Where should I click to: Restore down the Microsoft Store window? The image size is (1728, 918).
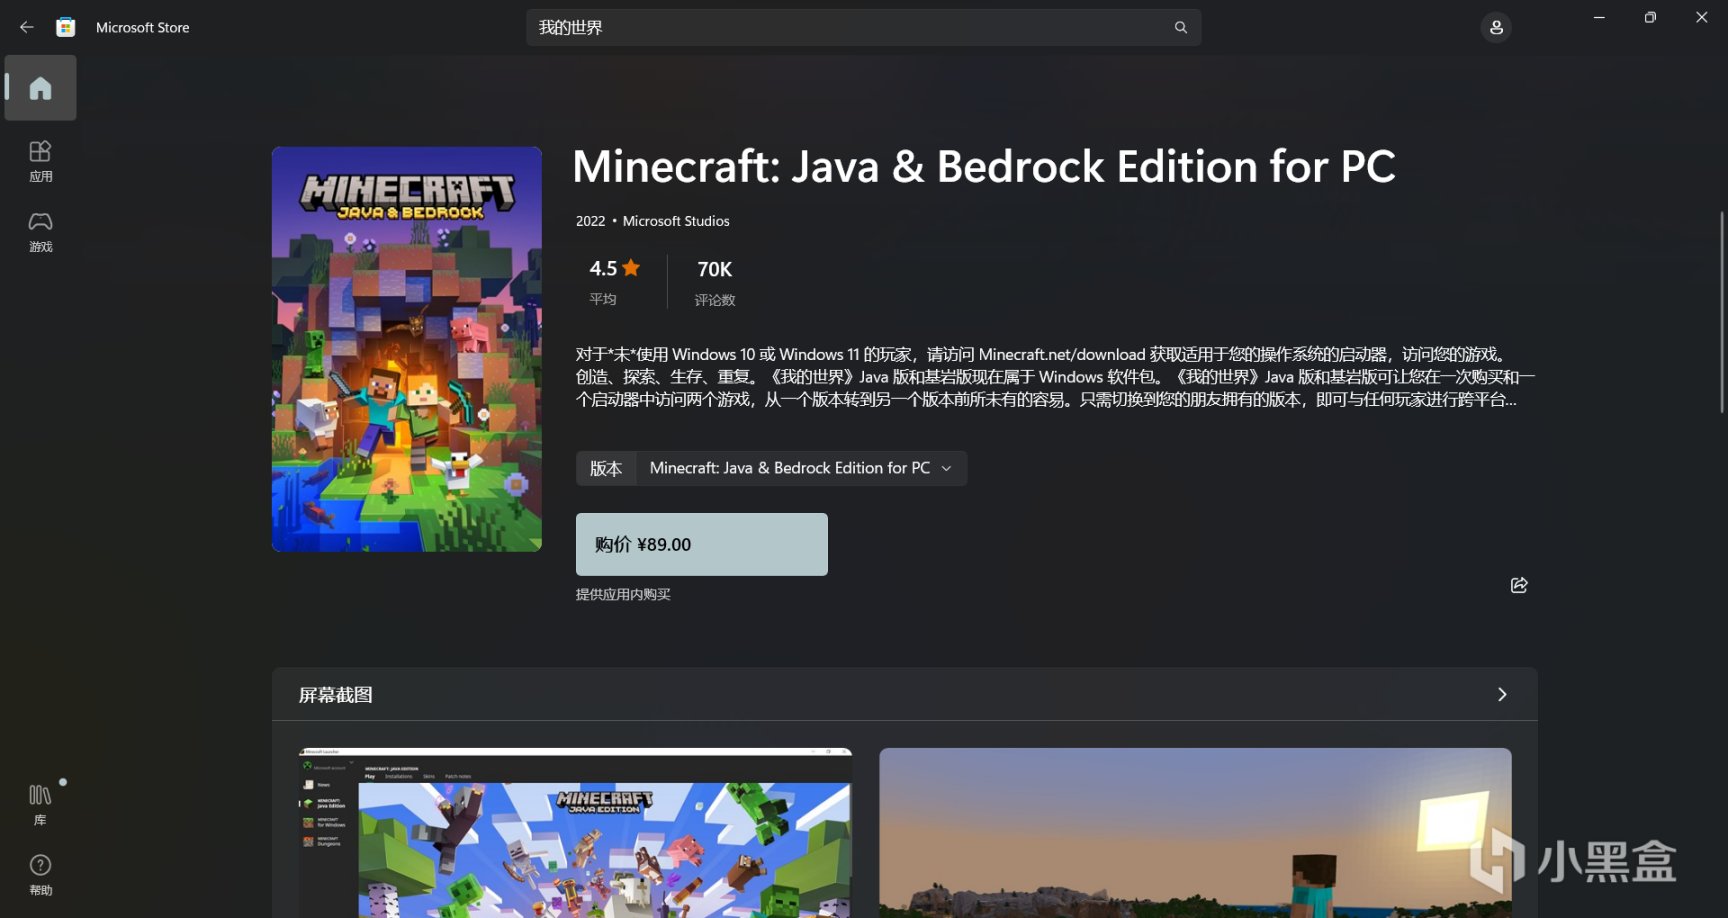click(1650, 17)
